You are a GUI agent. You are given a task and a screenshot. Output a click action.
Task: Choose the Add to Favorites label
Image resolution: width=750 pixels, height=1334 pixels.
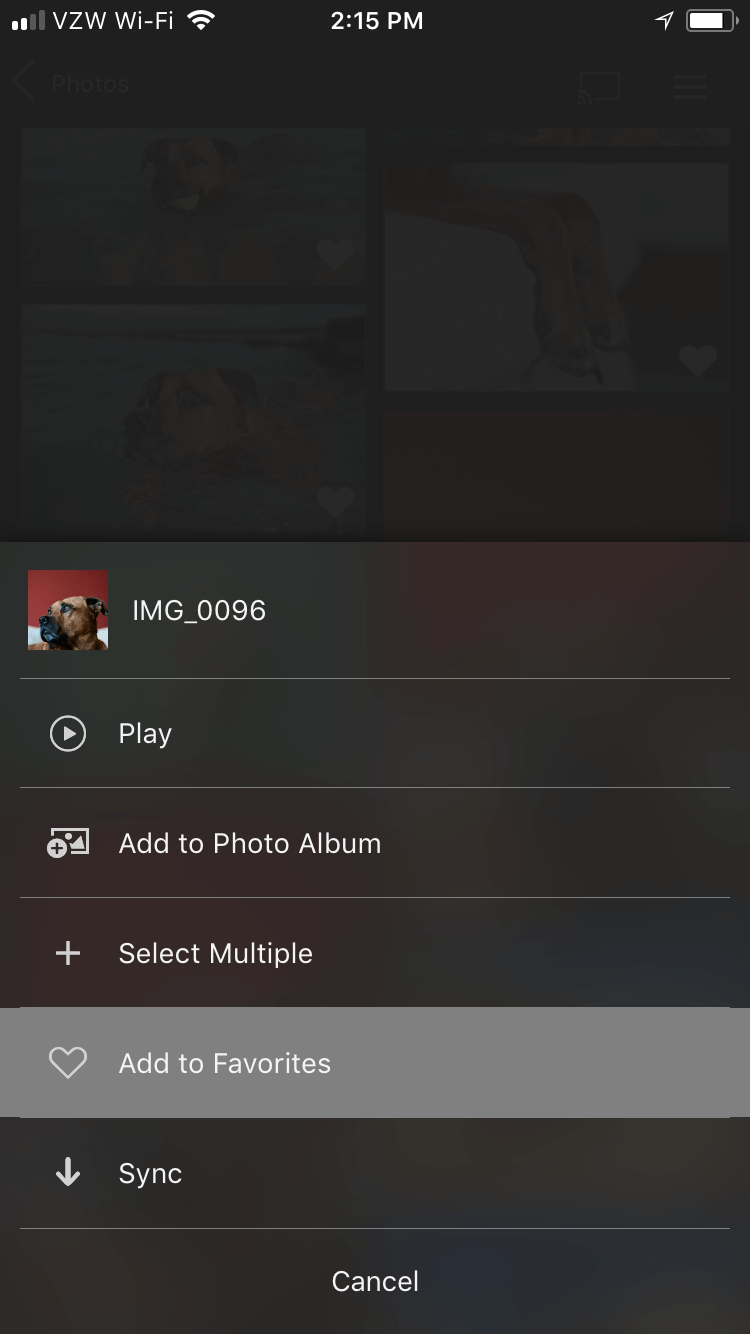pos(225,1063)
